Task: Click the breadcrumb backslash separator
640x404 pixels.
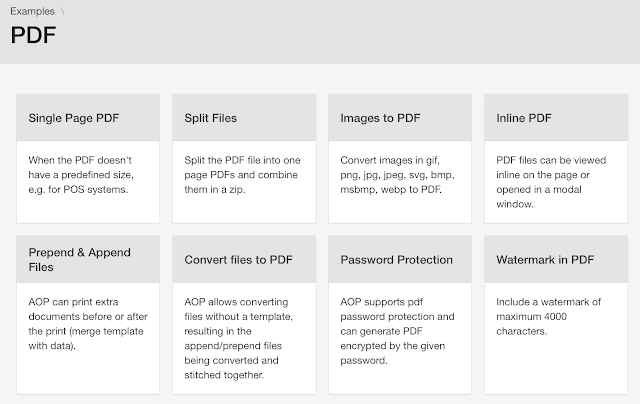Action: (62, 11)
